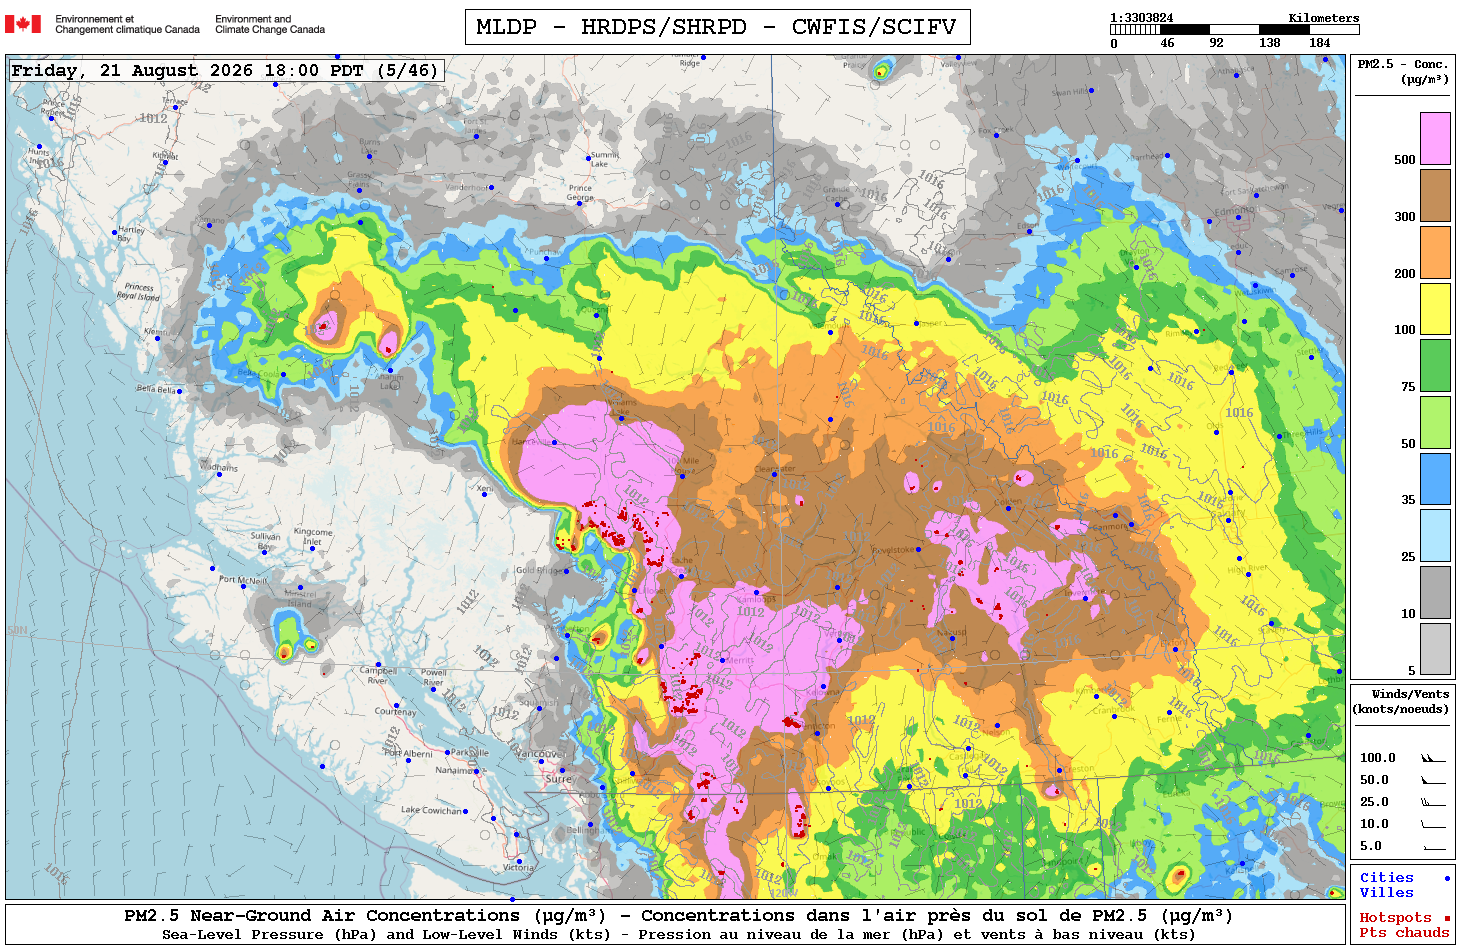Click the Hotspots Pts chauds legend label
Screen dimensions: 1460x950
coord(1403,925)
